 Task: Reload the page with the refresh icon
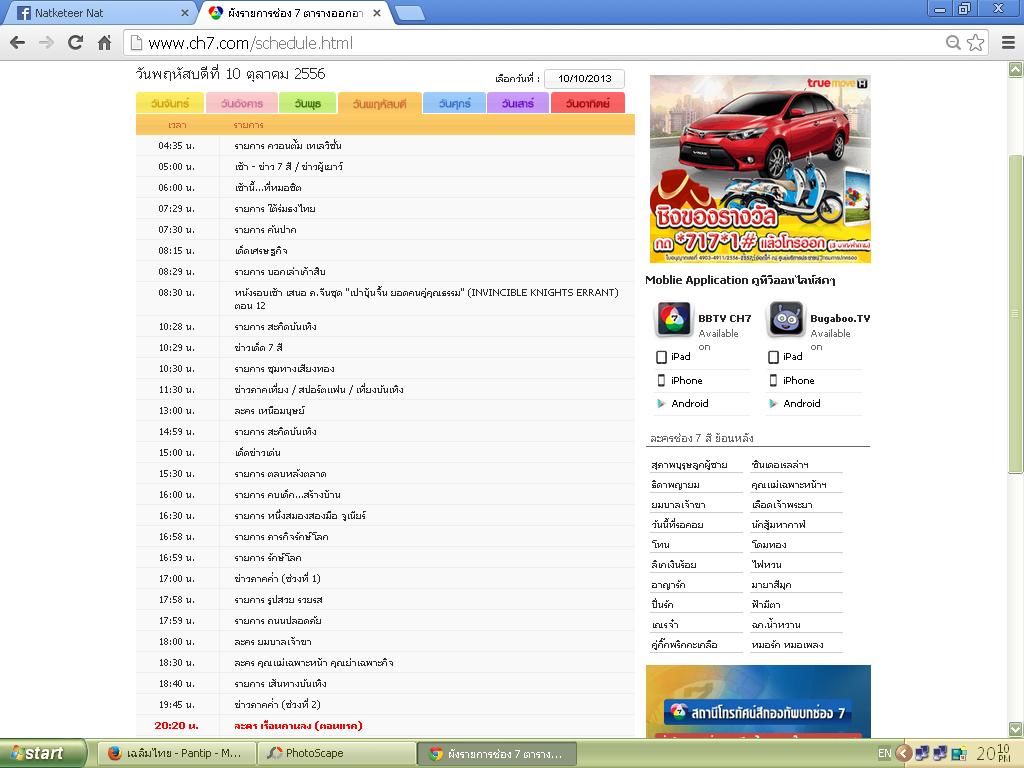(x=75, y=43)
